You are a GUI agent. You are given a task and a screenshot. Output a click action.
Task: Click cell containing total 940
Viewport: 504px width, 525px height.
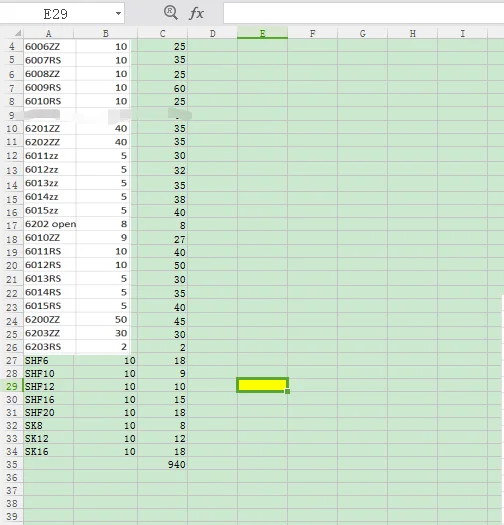click(x=162, y=464)
